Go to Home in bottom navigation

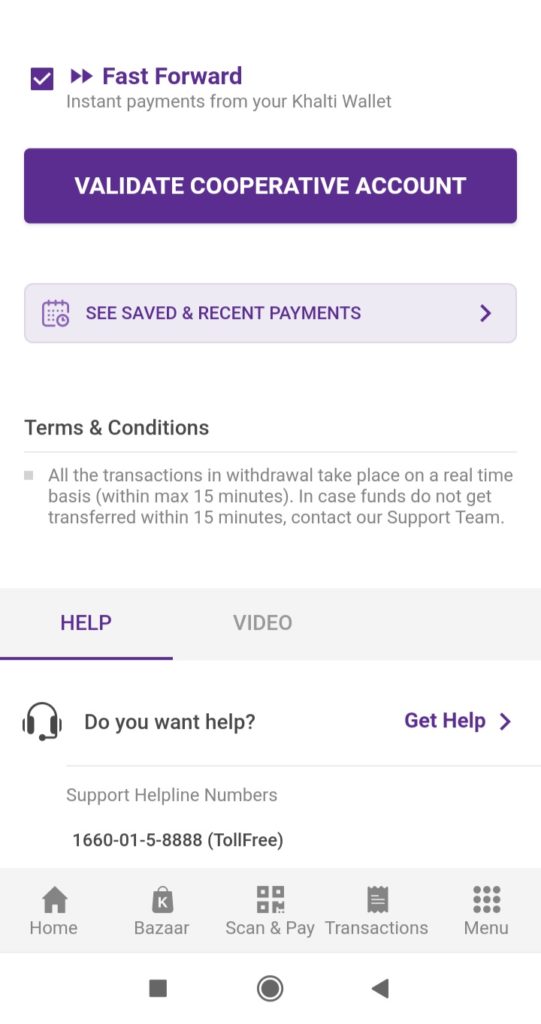pyautogui.click(x=54, y=912)
